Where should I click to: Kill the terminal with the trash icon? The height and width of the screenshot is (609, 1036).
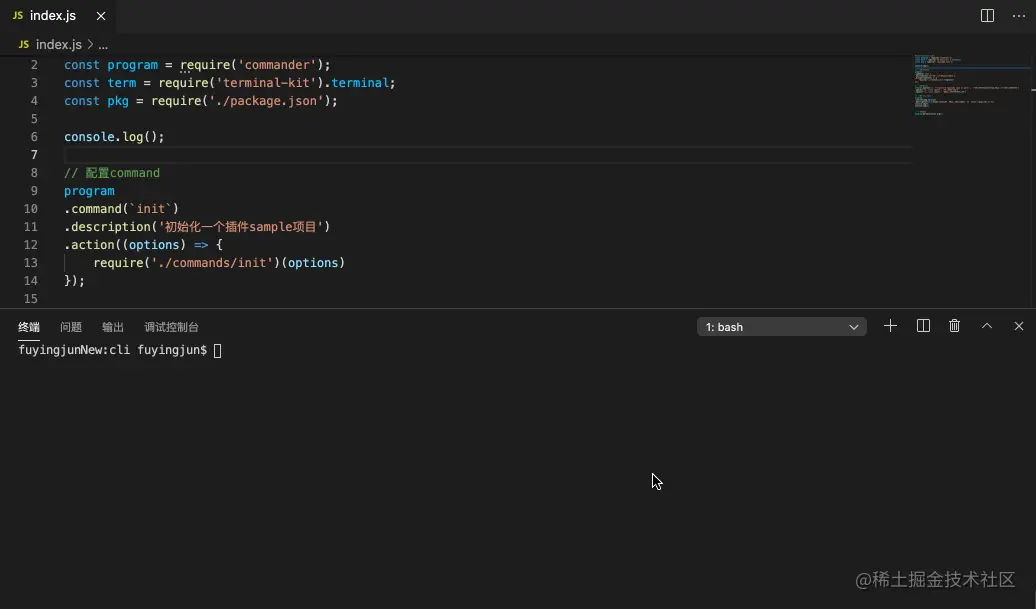[x=954, y=325]
